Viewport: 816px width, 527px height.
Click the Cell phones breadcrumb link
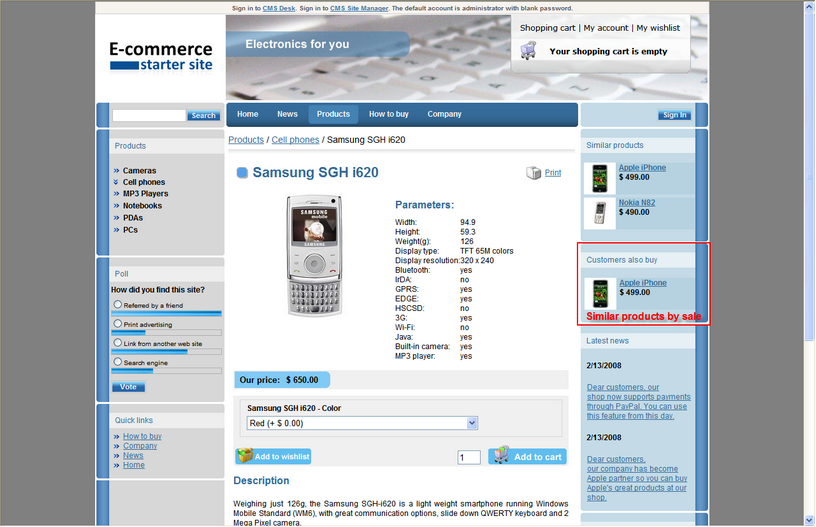[295, 140]
